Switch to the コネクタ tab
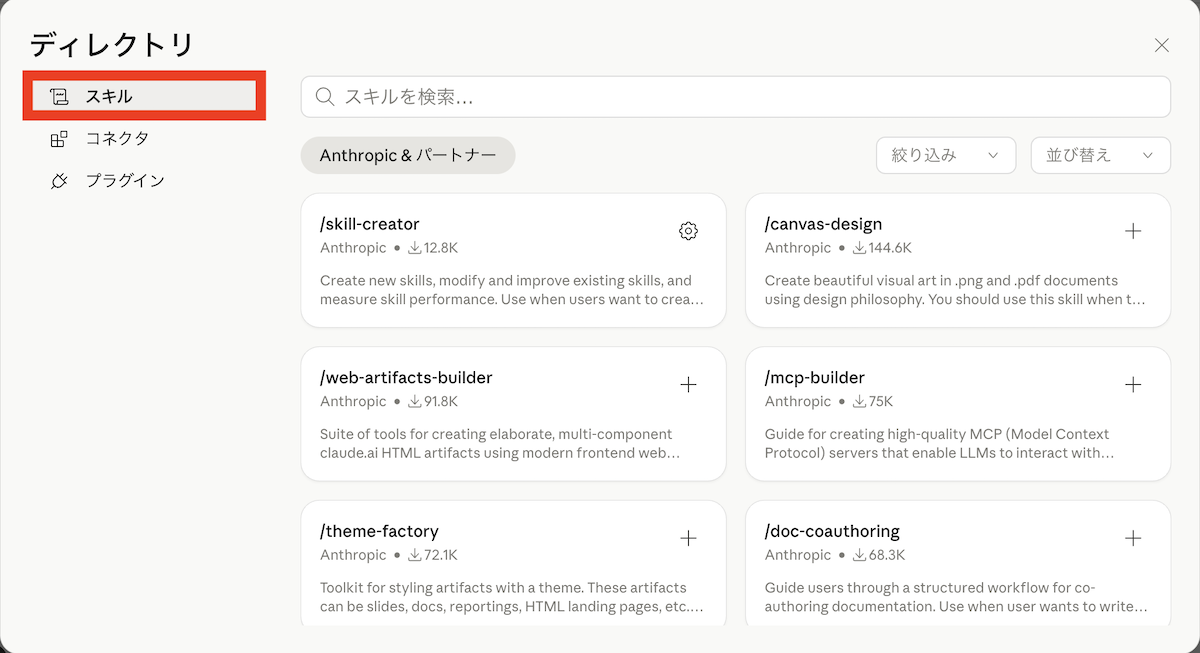 point(117,139)
